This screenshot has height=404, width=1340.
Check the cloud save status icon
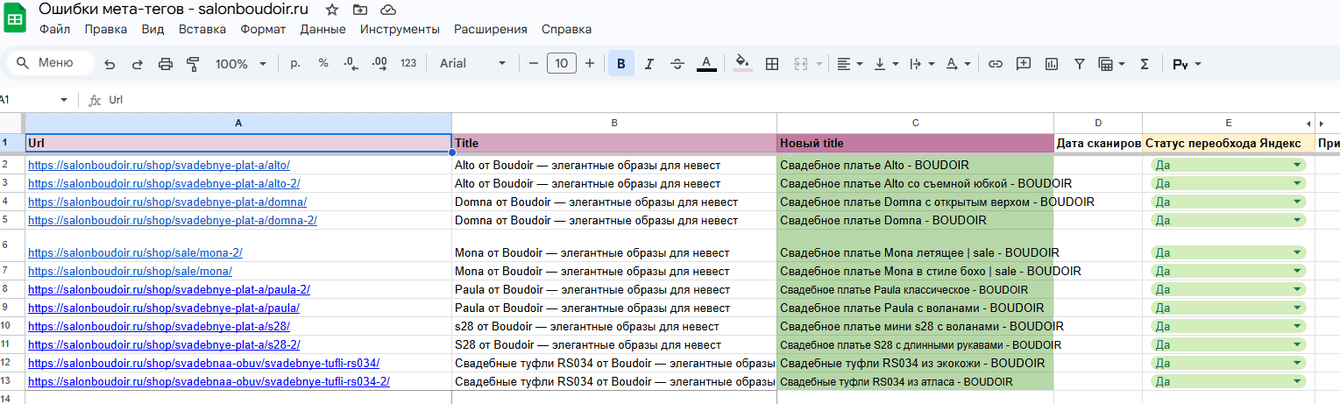click(x=388, y=9)
